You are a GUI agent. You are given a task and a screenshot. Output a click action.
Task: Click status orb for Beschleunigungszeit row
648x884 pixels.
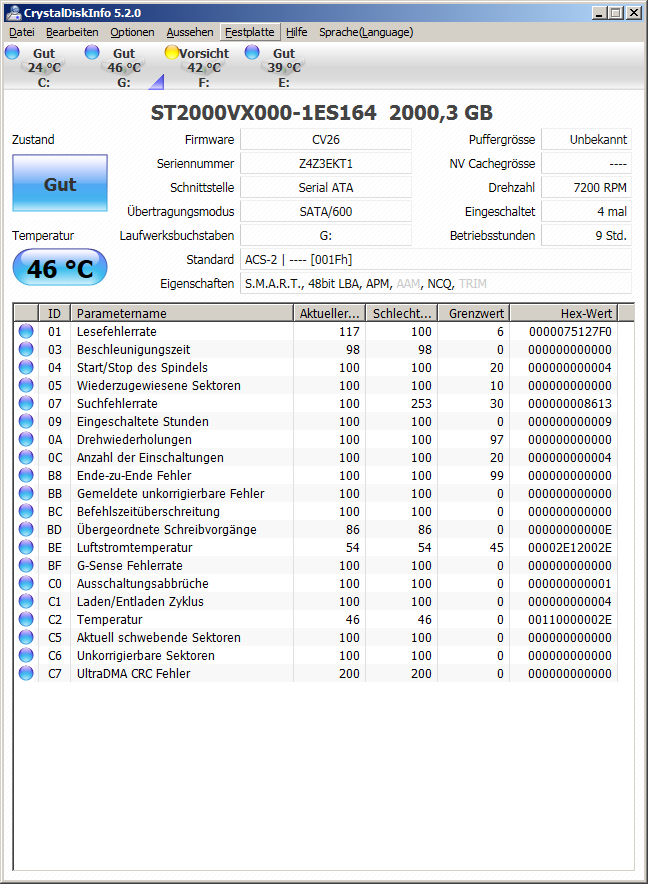point(26,350)
